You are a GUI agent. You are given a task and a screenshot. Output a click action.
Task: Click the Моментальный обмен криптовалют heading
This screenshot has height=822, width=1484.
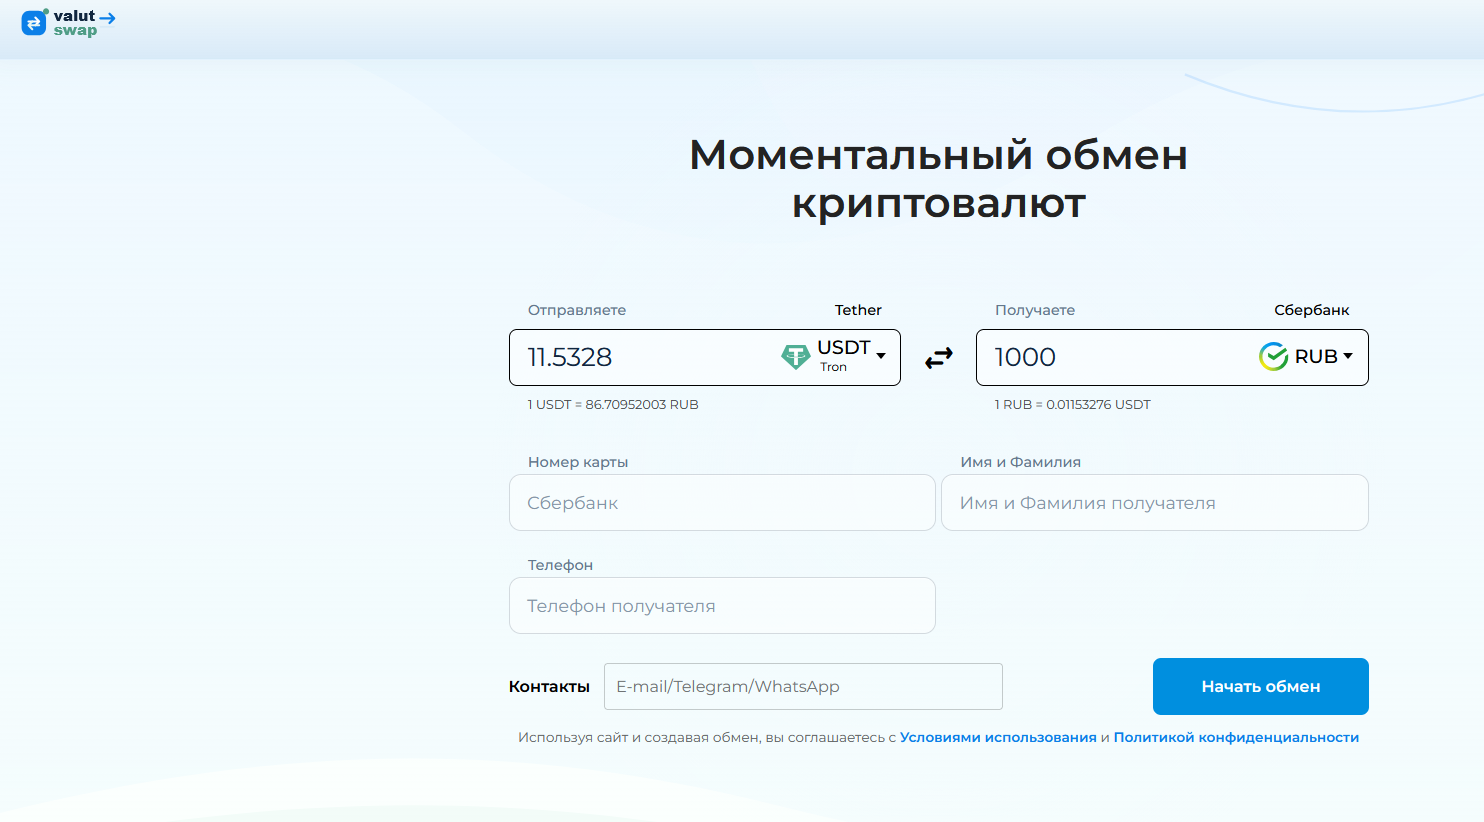point(938,179)
